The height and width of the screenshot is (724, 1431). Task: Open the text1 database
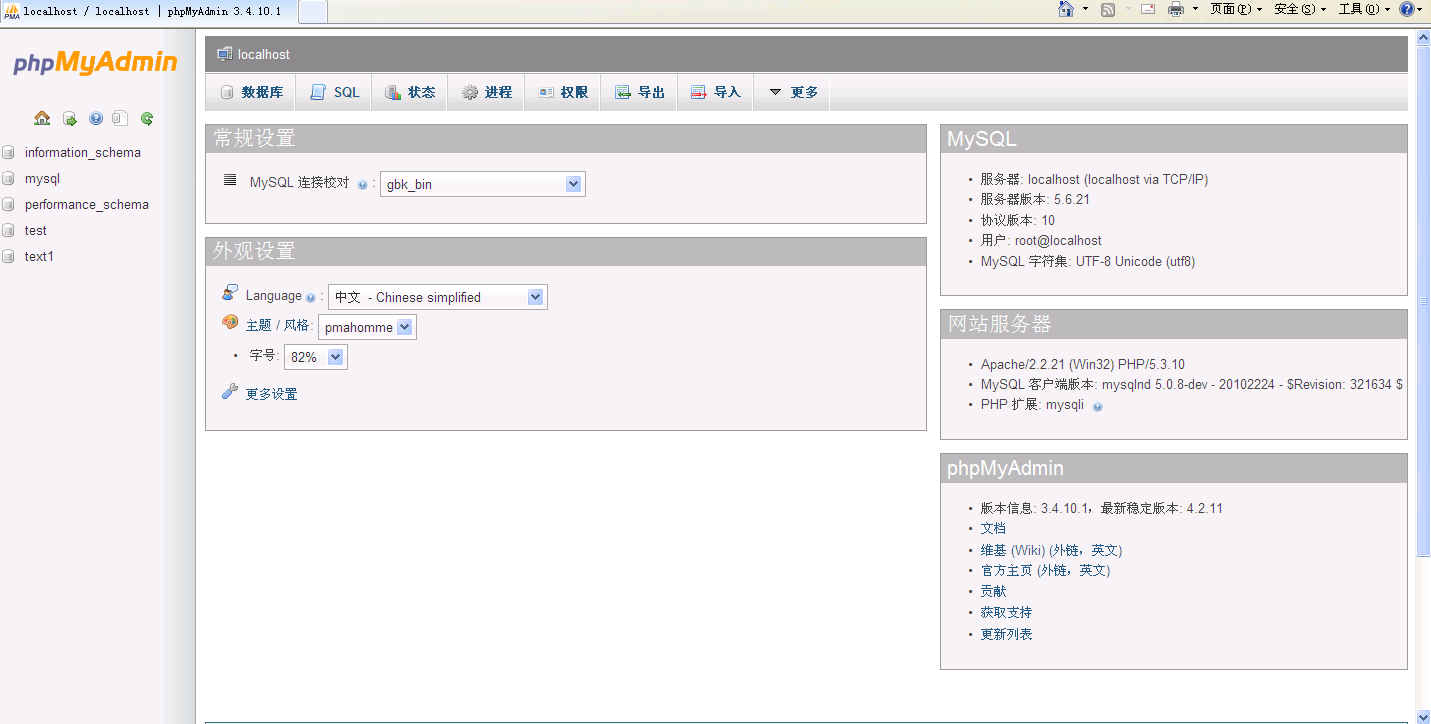tap(39, 257)
